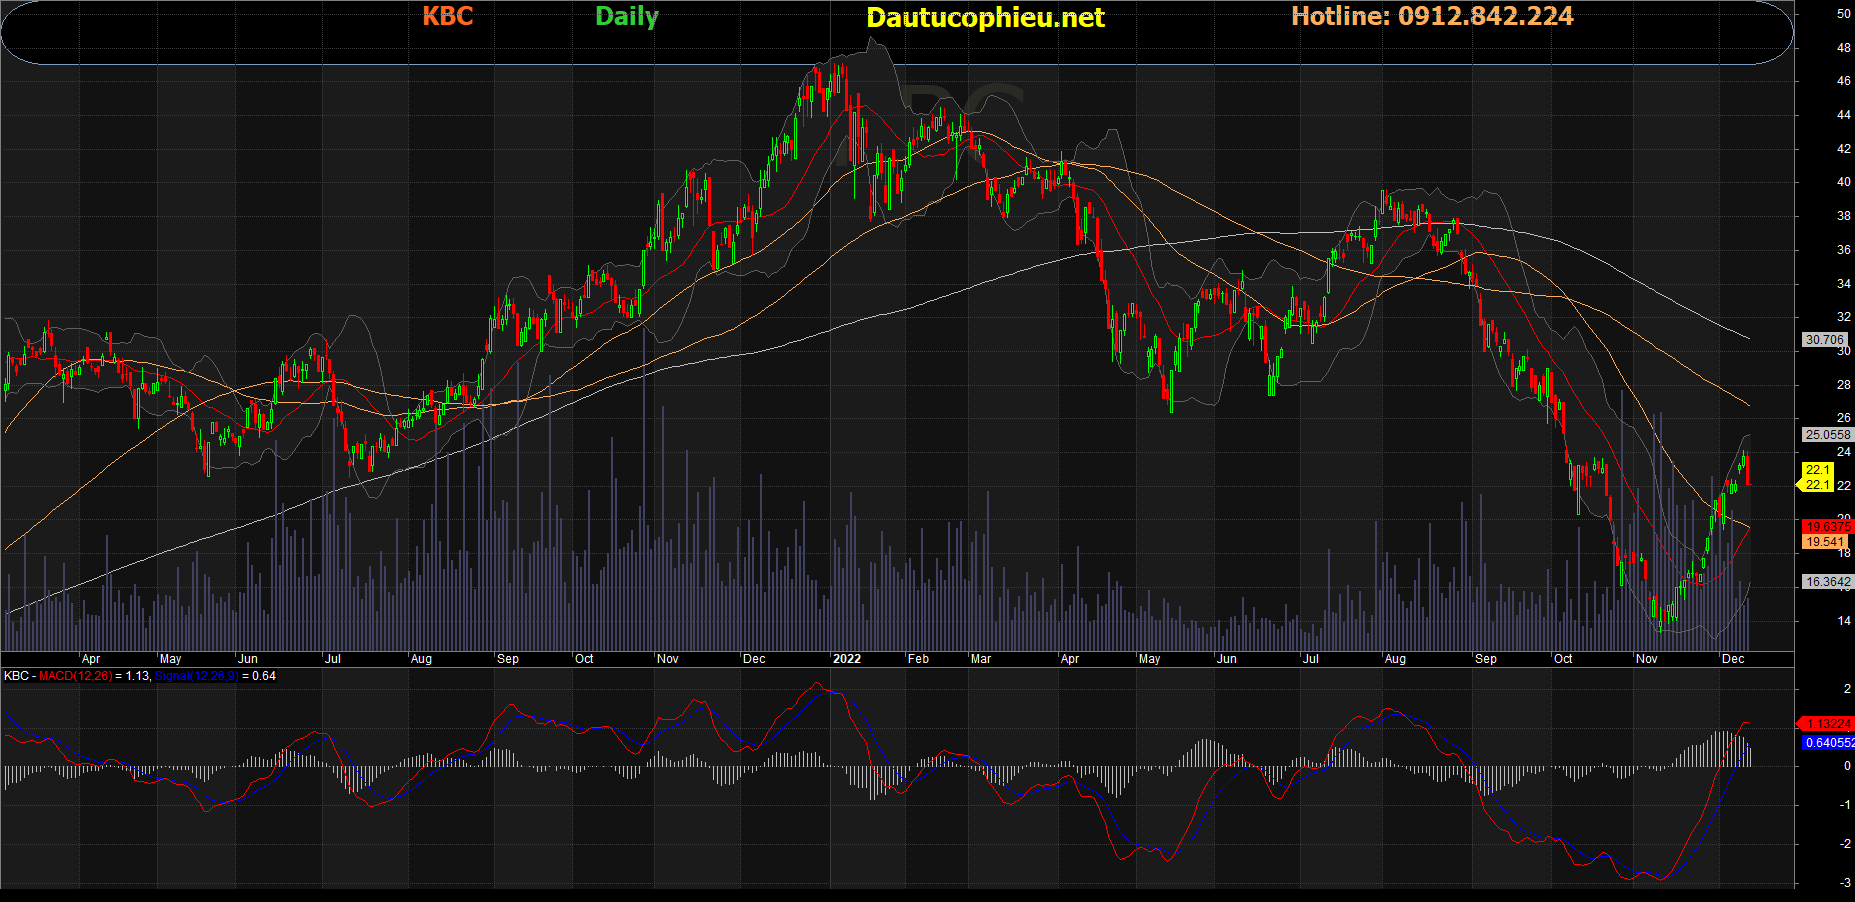The width and height of the screenshot is (1855, 902).
Task: Click the orange 19.541 price tag
Action: [x=1825, y=542]
